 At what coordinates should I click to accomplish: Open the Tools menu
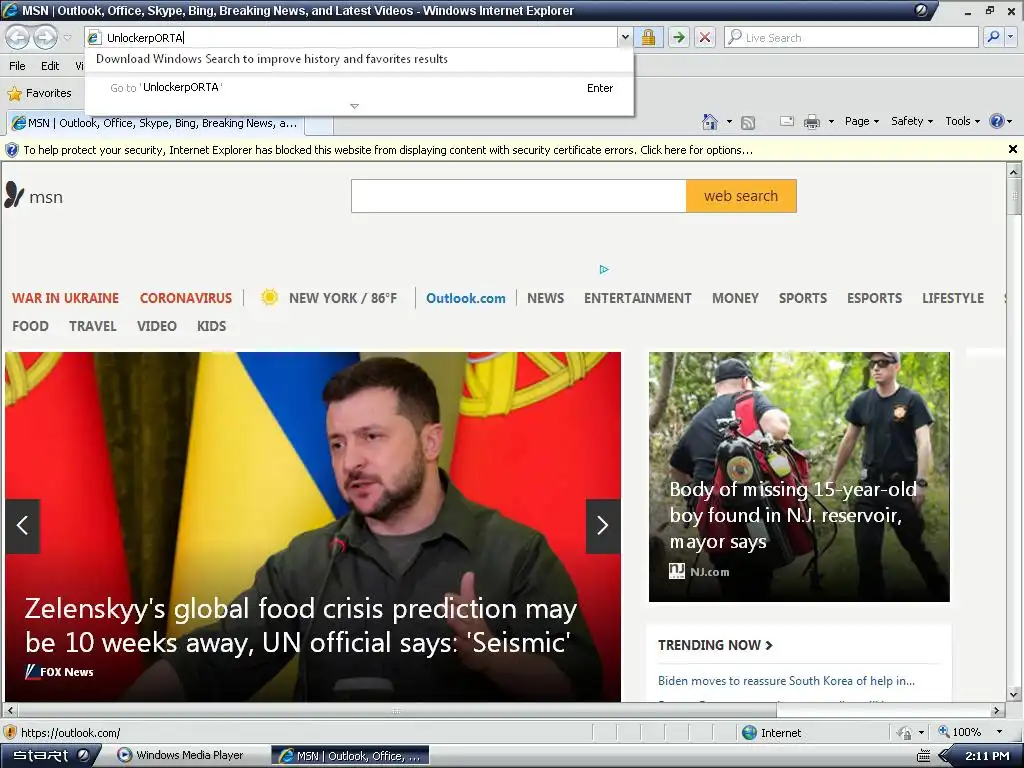[x=963, y=121]
